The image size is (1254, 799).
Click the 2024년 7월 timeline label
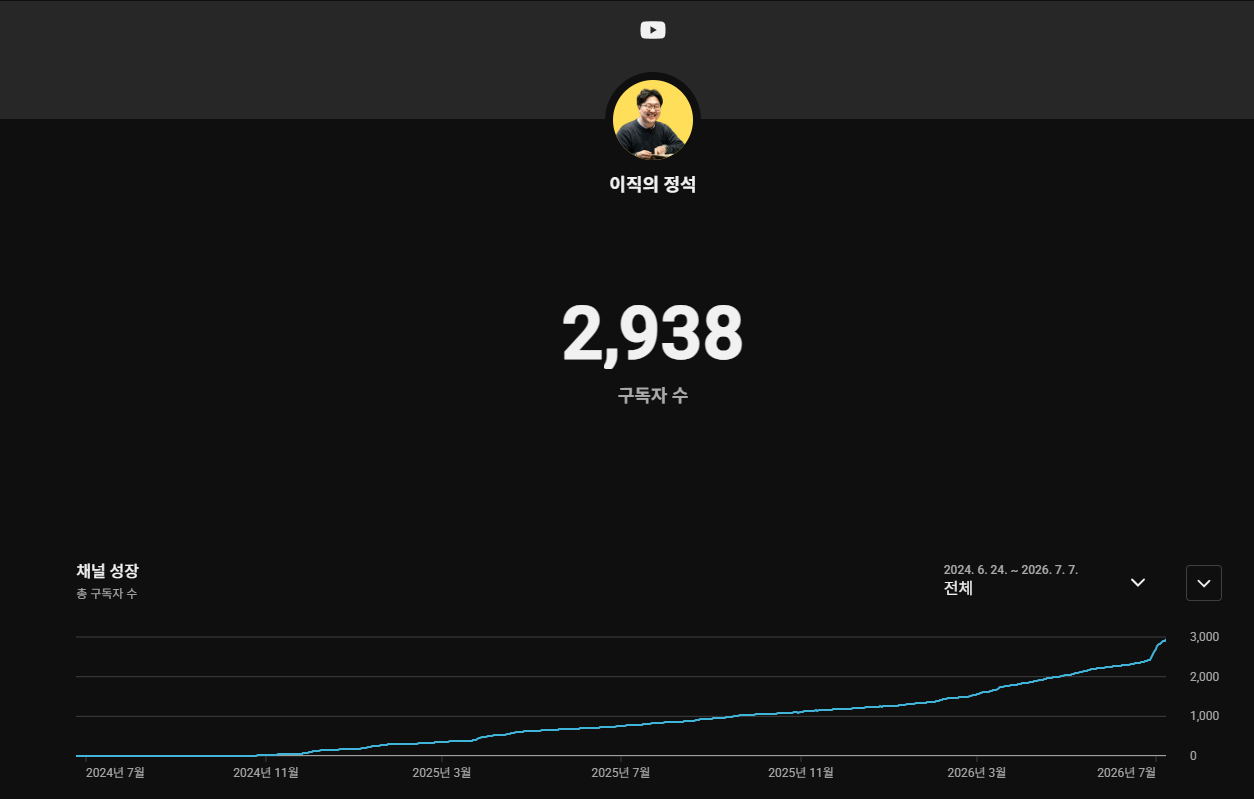[115, 772]
